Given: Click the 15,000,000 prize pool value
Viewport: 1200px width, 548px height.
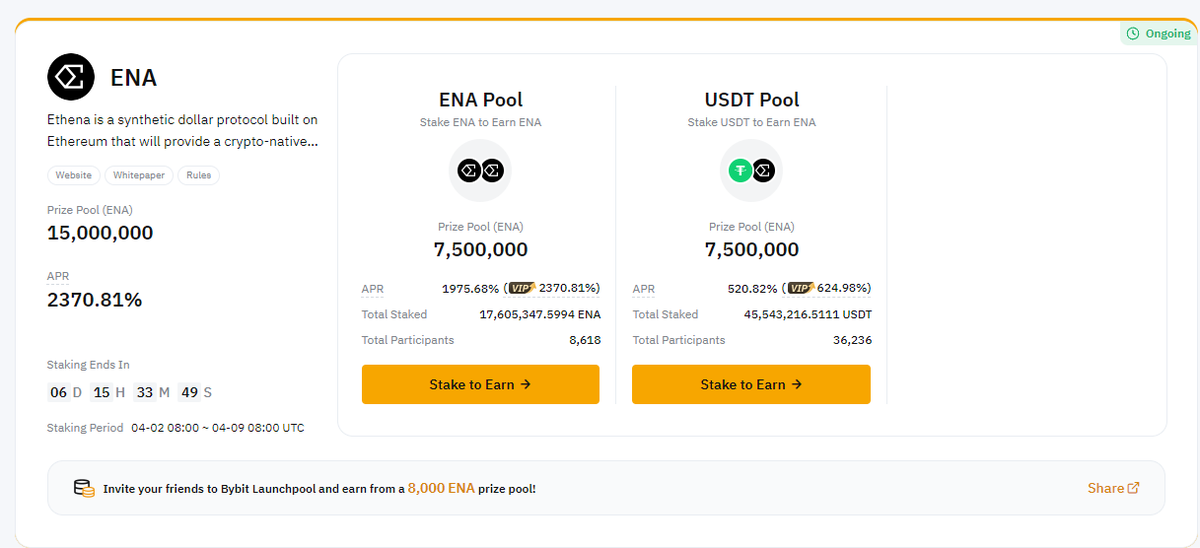Looking at the screenshot, I should click(100, 233).
